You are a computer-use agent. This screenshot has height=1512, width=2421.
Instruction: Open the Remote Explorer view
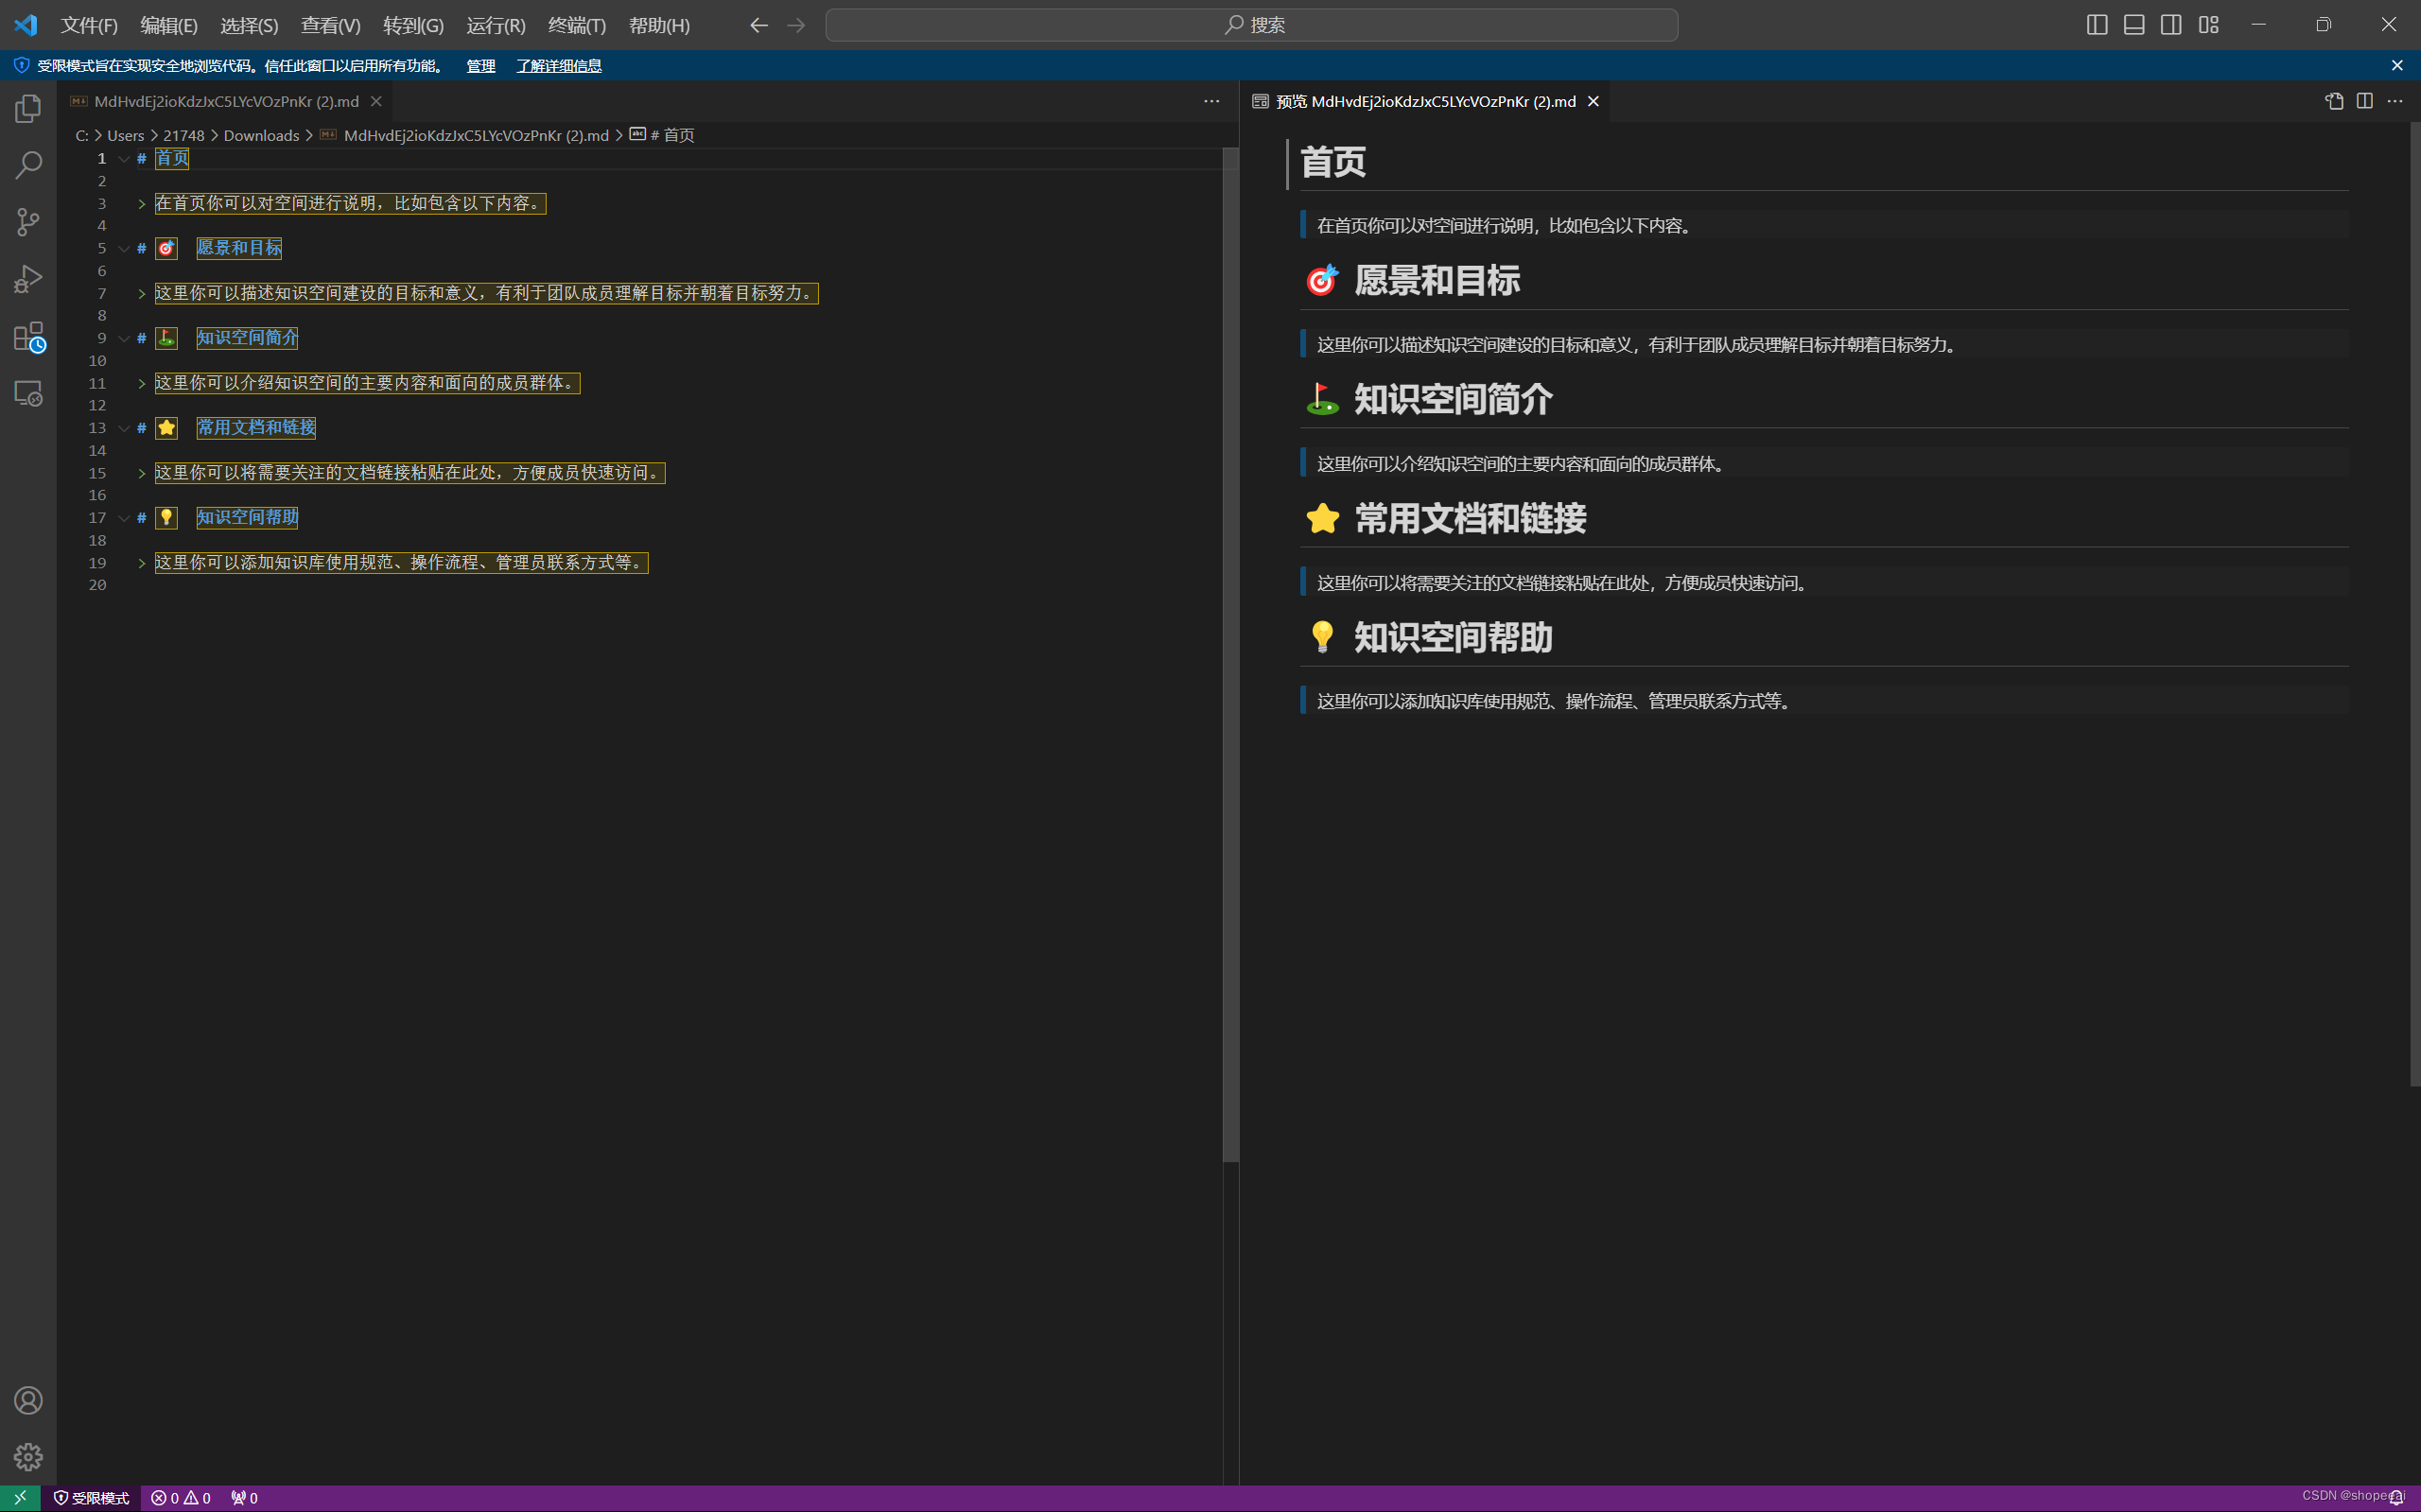[28, 394]
